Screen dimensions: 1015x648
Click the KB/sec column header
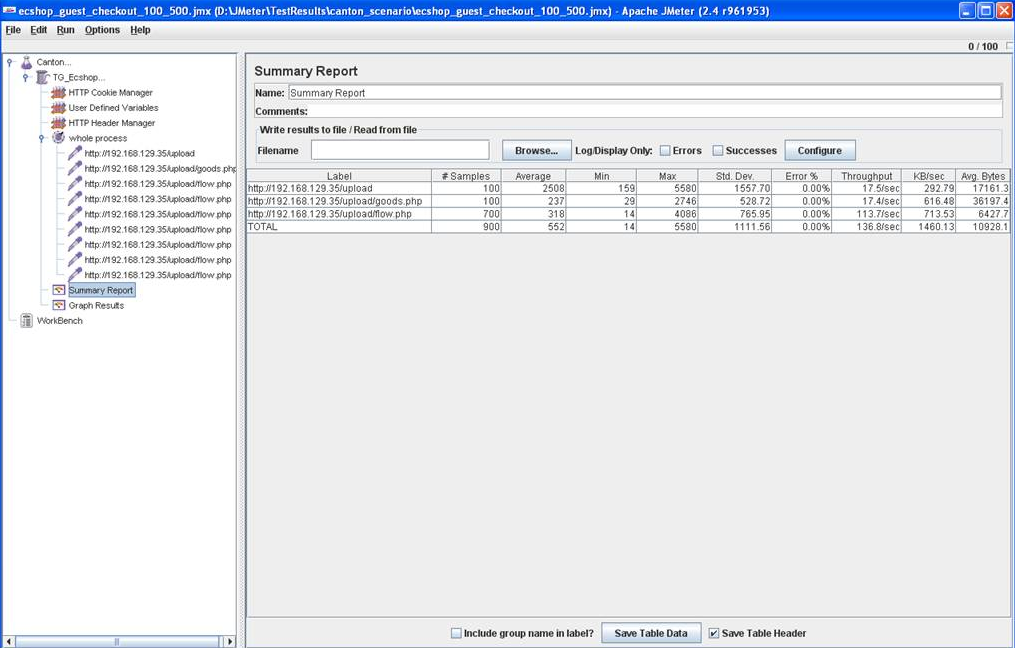pyautogui.click(x=928, y=176)
